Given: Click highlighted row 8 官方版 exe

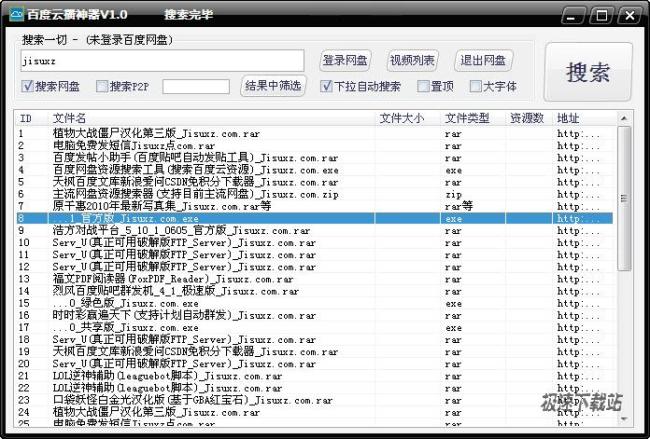Looking at the screenshot, I should point(314,218).
